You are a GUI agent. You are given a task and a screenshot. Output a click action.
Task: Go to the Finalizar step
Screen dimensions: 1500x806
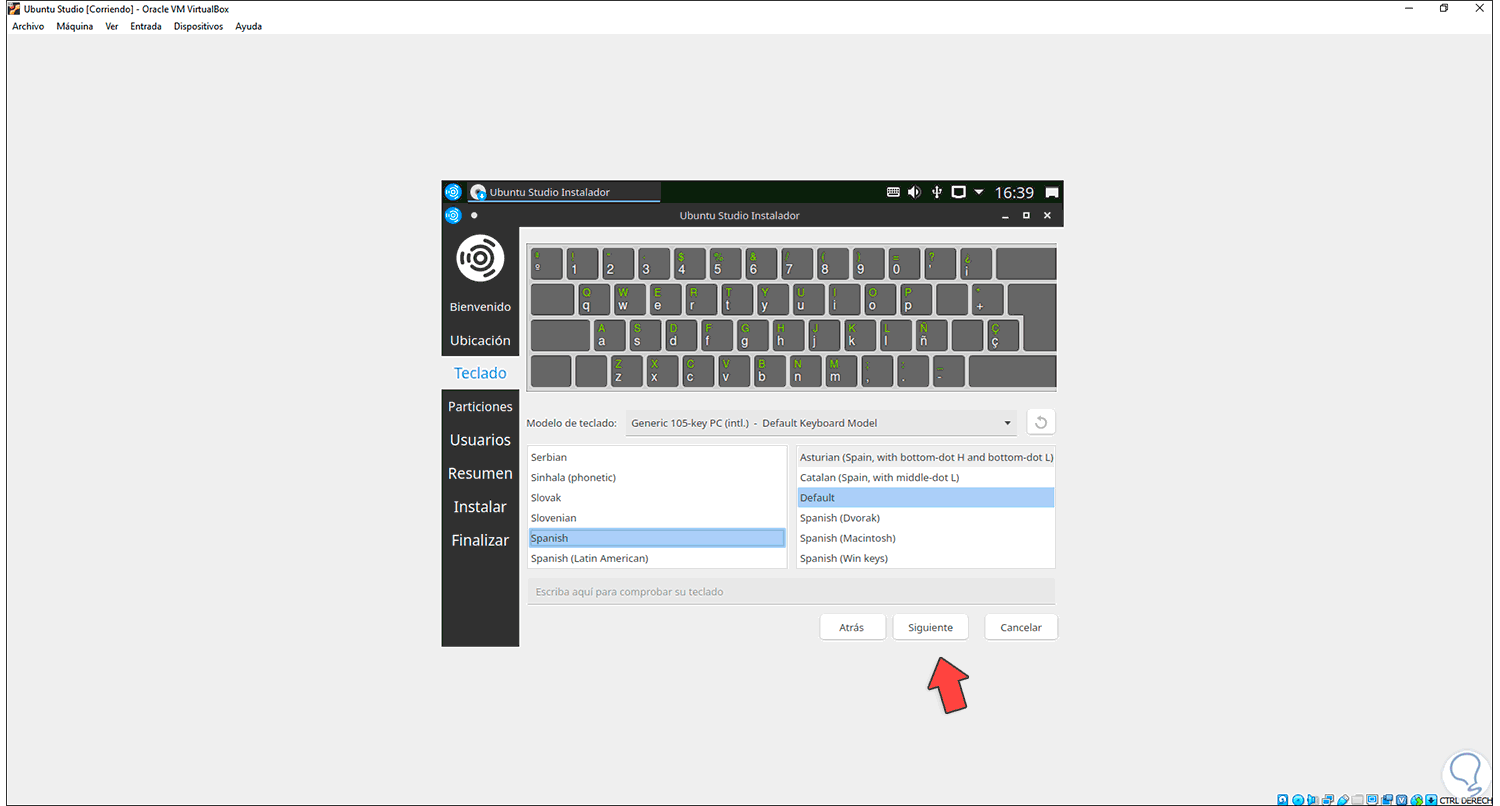480,540
